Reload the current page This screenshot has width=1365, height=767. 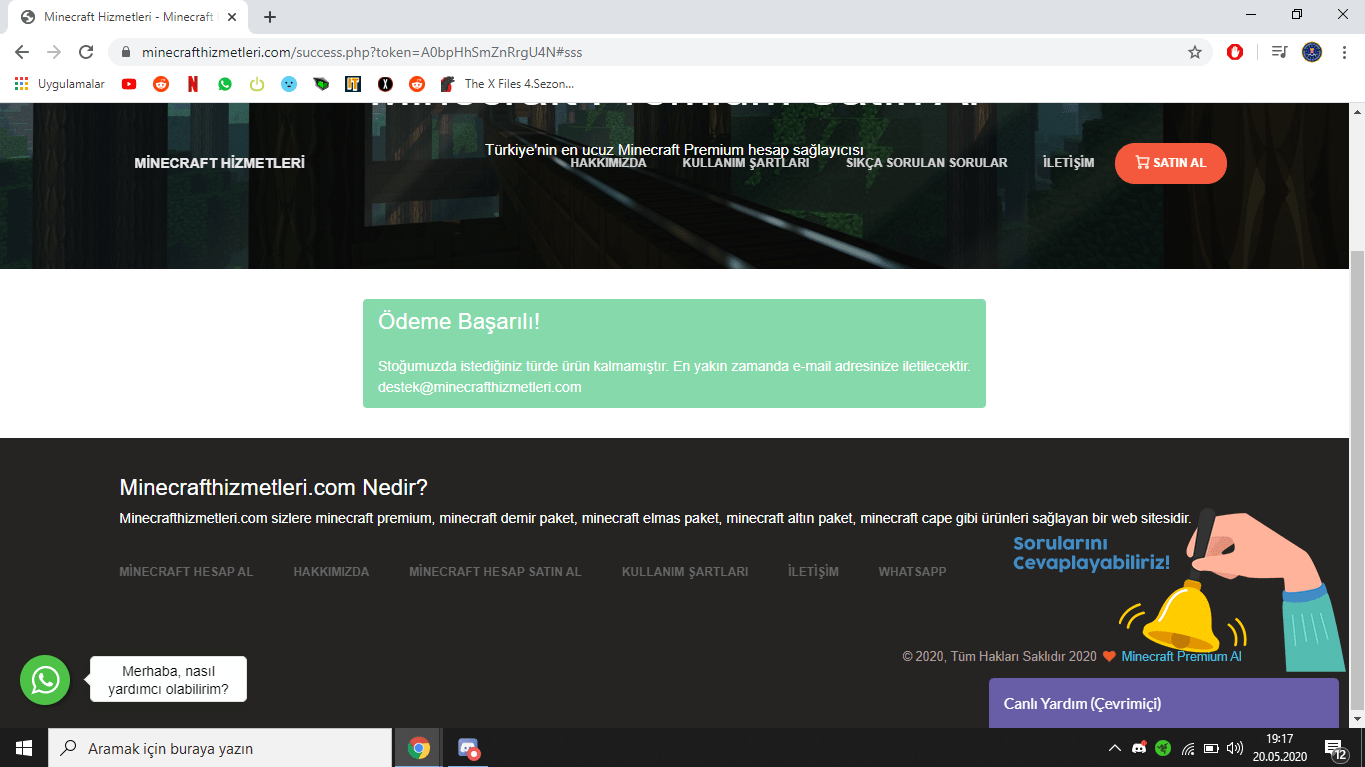[x=86, y=52]
